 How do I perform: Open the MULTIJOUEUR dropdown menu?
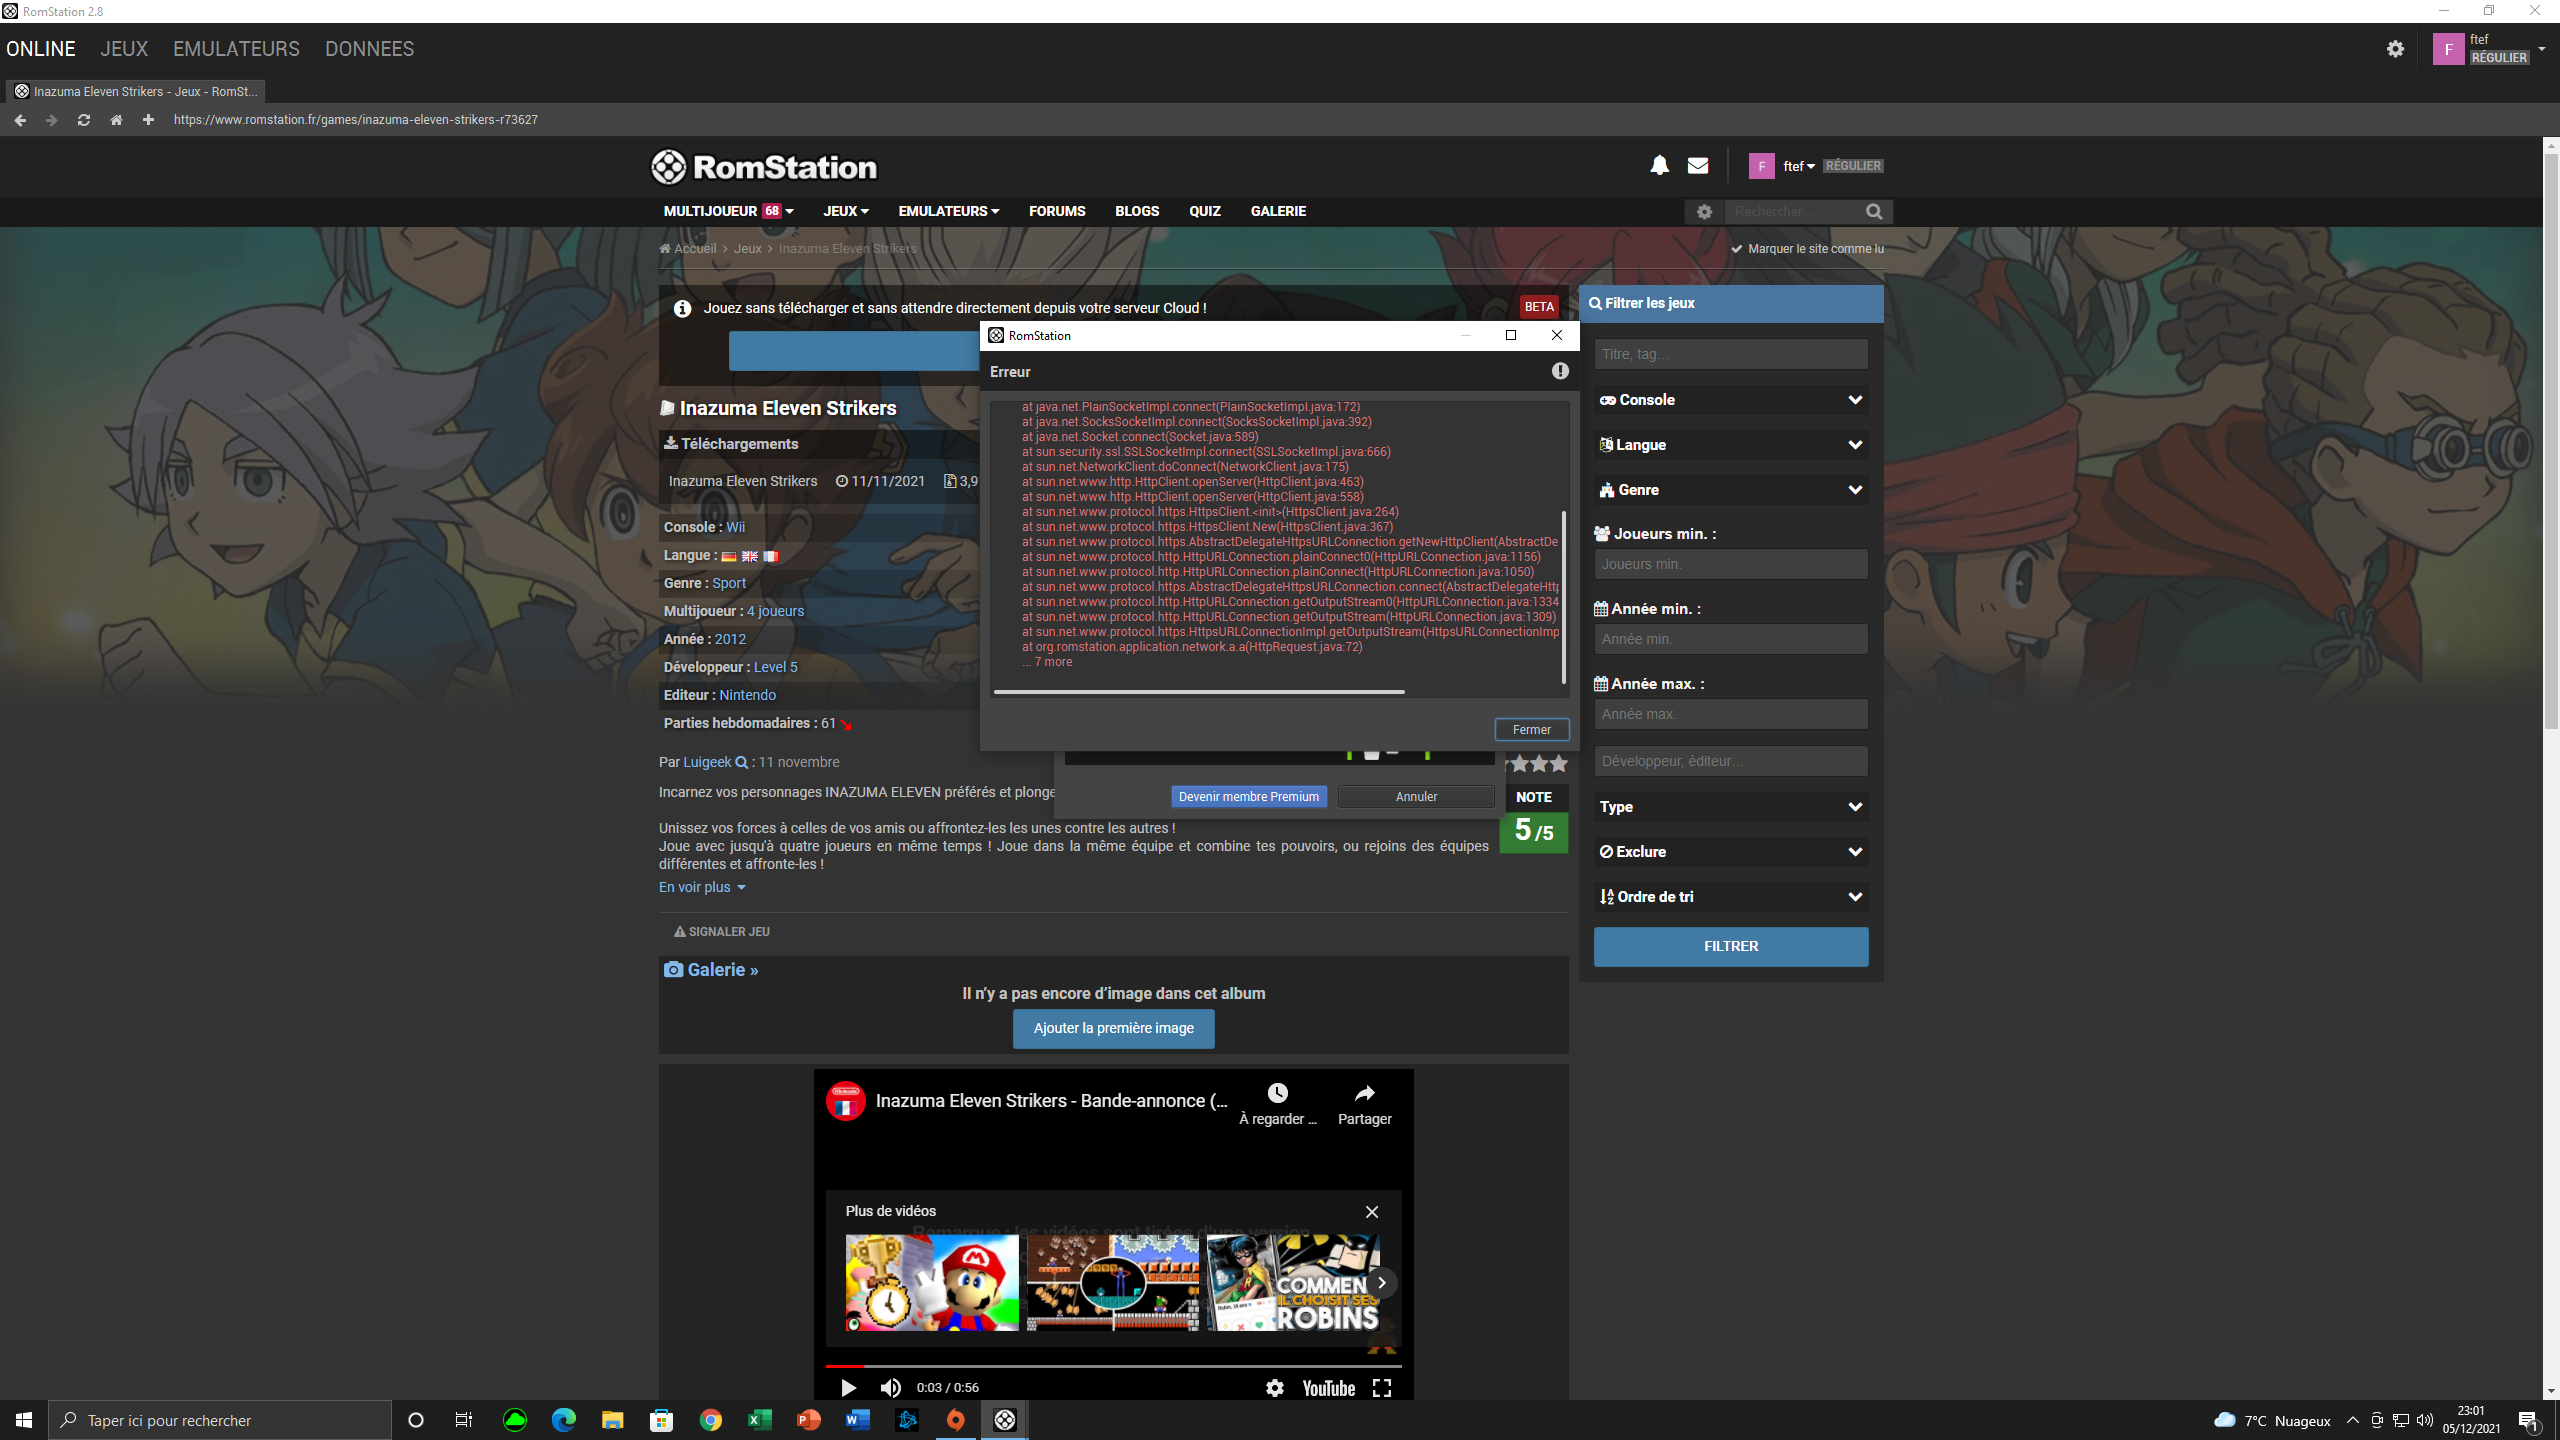pyautogui.click(x=728, y=211)
